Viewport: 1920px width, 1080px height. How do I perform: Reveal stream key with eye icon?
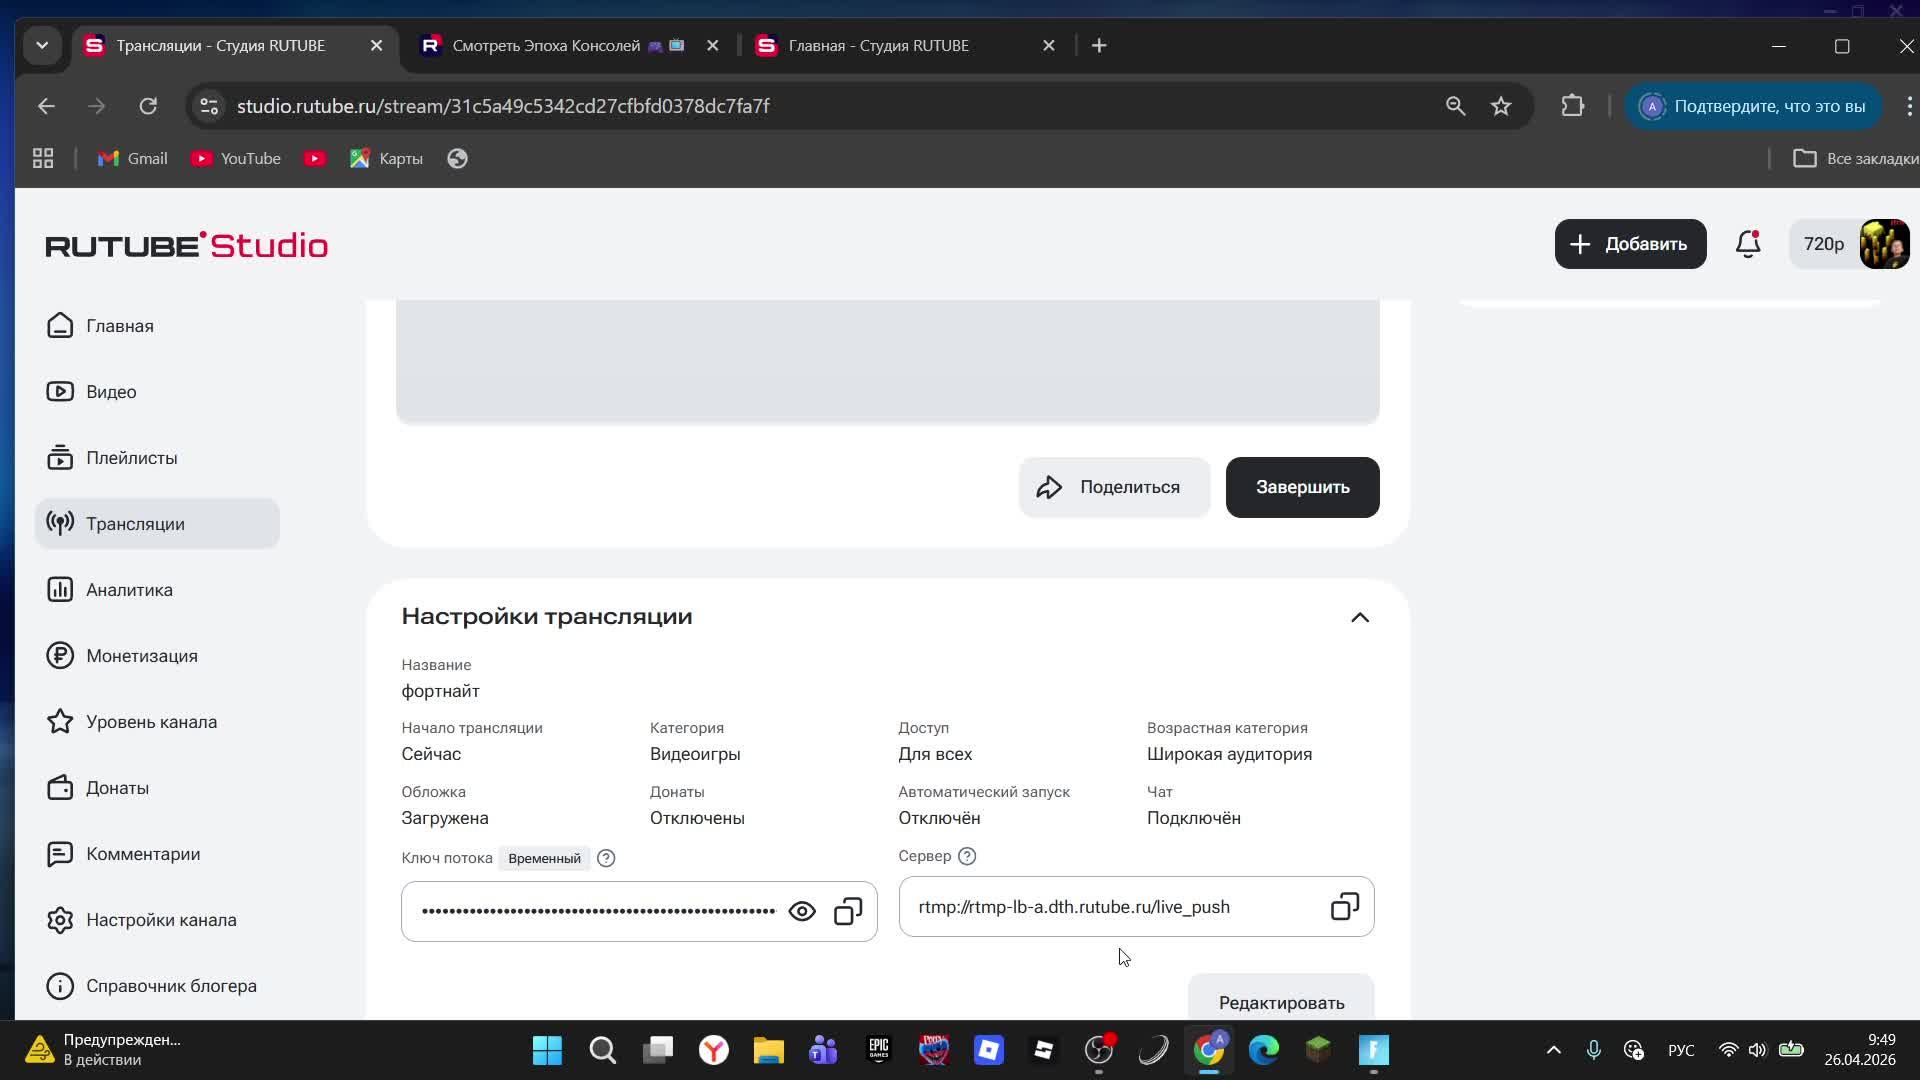tap(802, 911)
